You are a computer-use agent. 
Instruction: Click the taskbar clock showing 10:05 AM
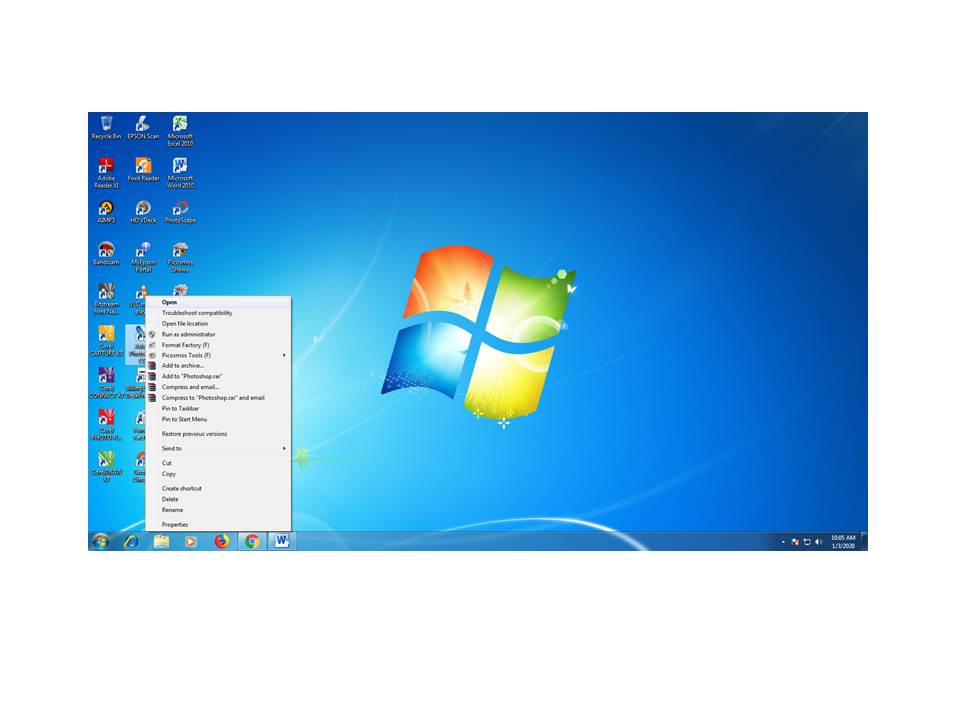tap(842, 542)
